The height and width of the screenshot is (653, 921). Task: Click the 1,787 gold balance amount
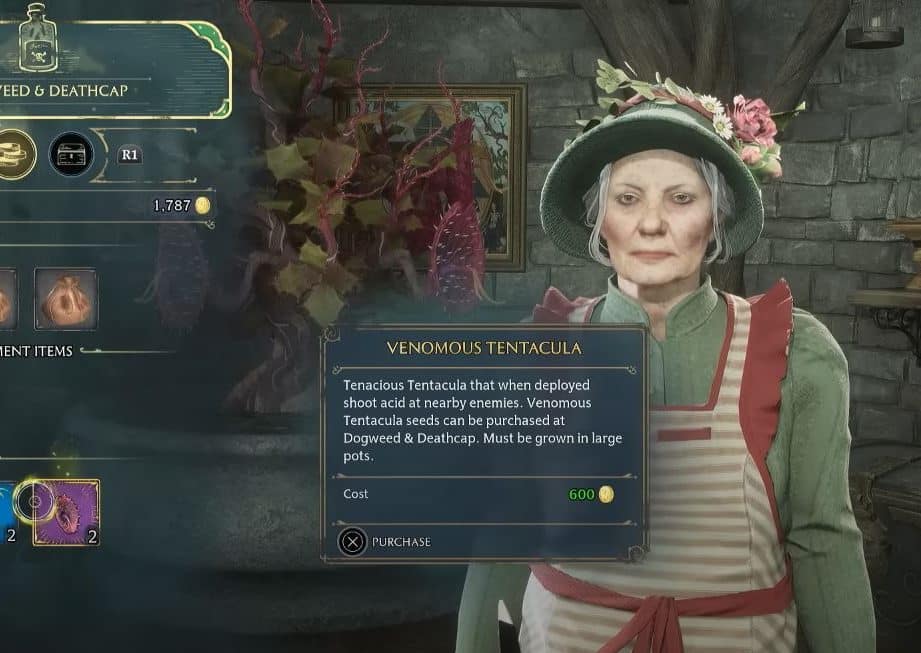tap(172, 206)
